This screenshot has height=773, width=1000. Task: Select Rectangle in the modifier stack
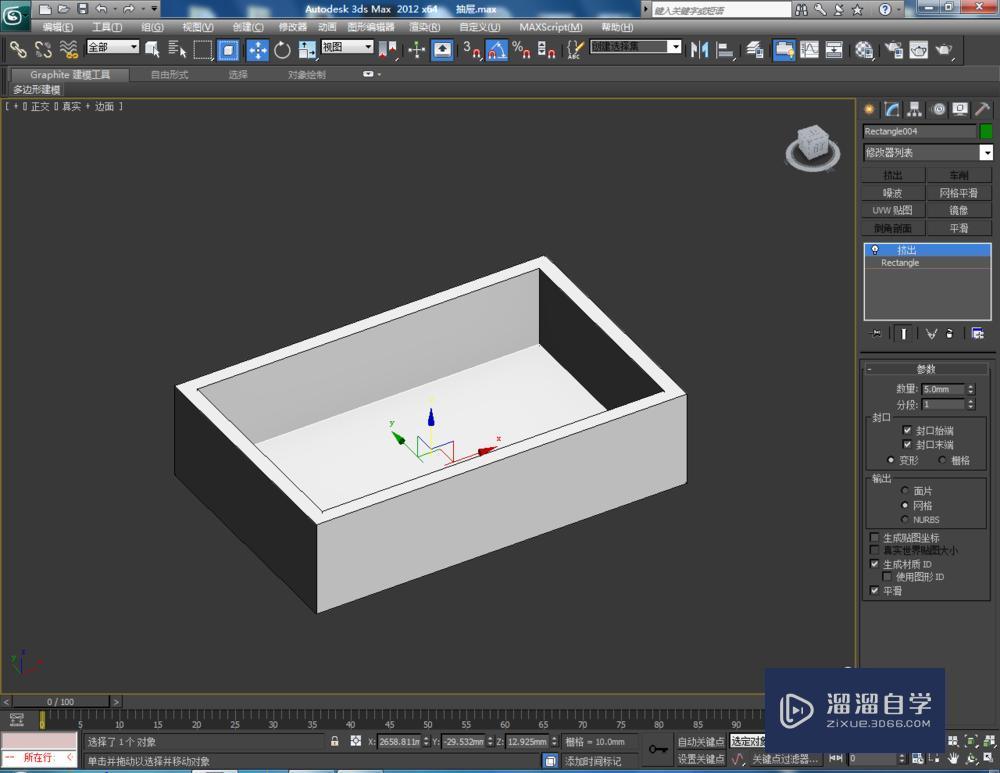pyautogui.click(x=899, y=262)
